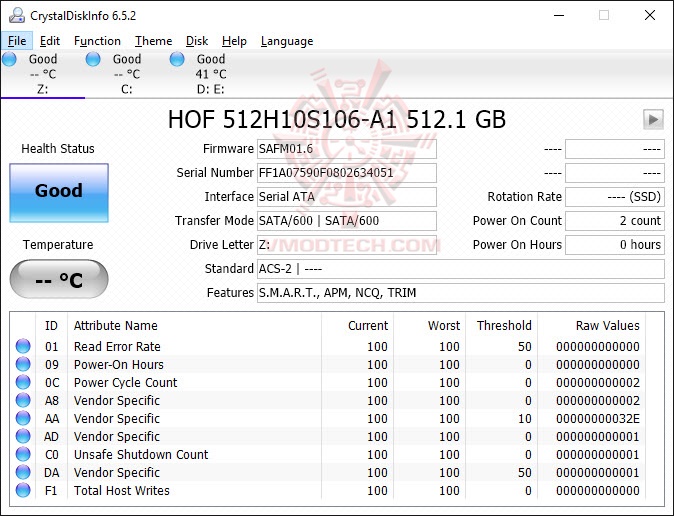674x516 pixels.
Task: Click the Attribute Name column header
Action: [x=194, y=326]
